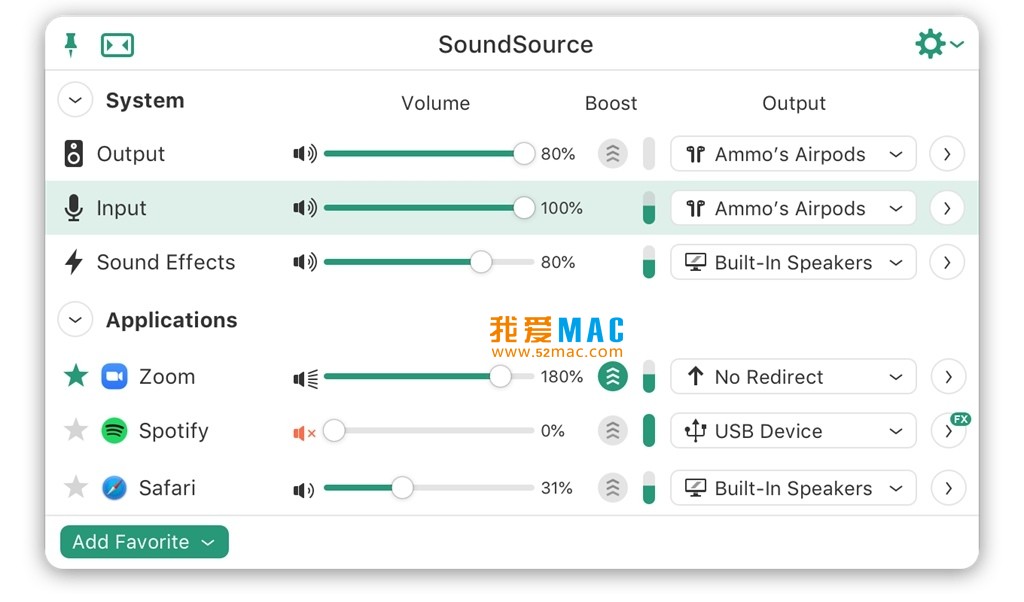The height and width of the screenshot is (602, 1024).
Task: Open Spotify USB Device dropdown
Action: coord(793,431)
